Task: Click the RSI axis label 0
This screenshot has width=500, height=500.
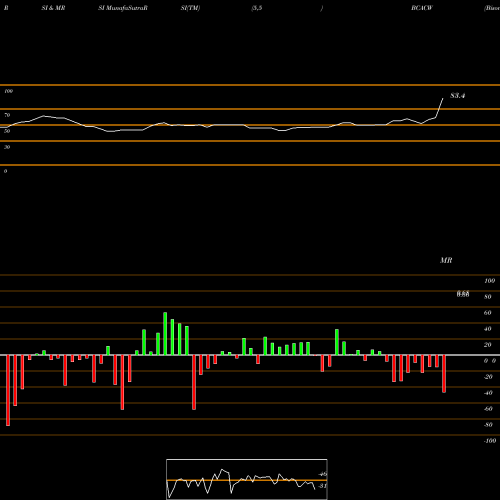Action: click(x=5, y=171)
